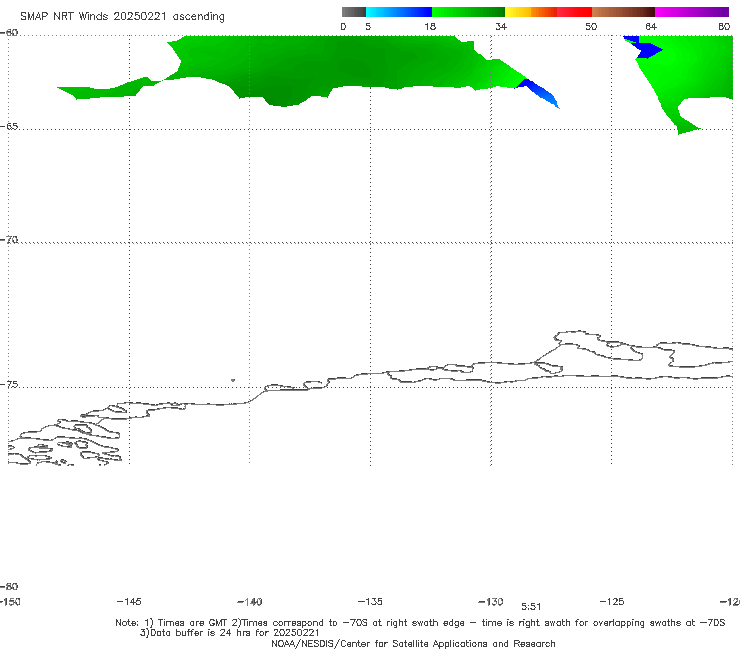Screen dimensions: 740x650
Task: Click the colorbar label '34'
Action: [501, 26]
